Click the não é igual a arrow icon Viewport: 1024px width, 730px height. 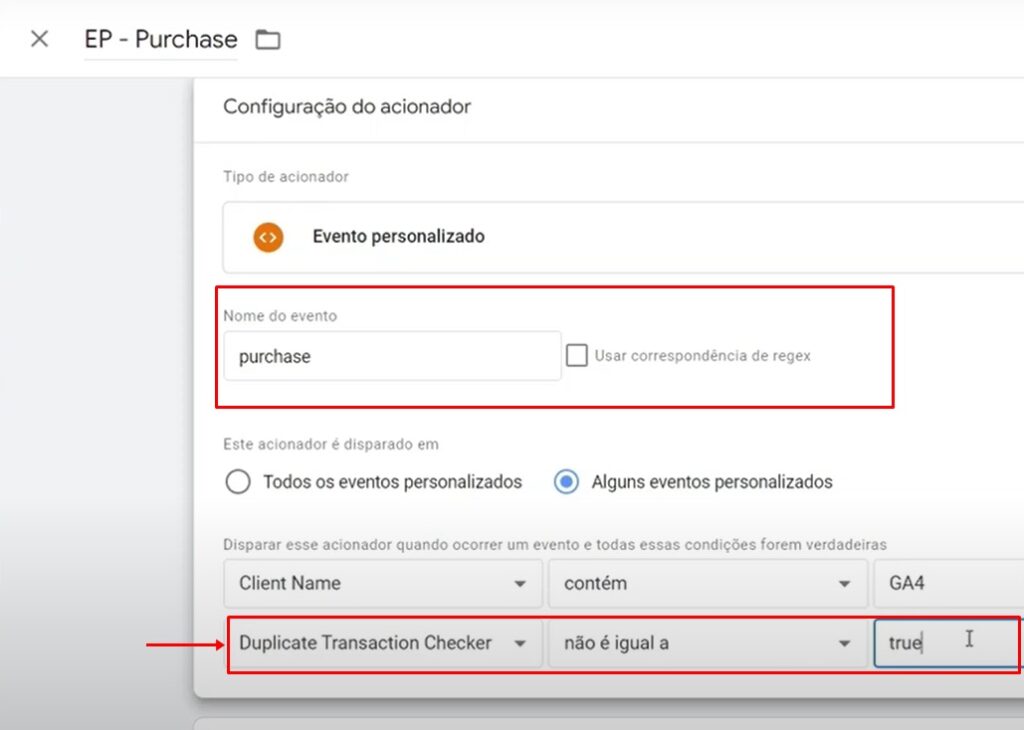coord(844,644)
